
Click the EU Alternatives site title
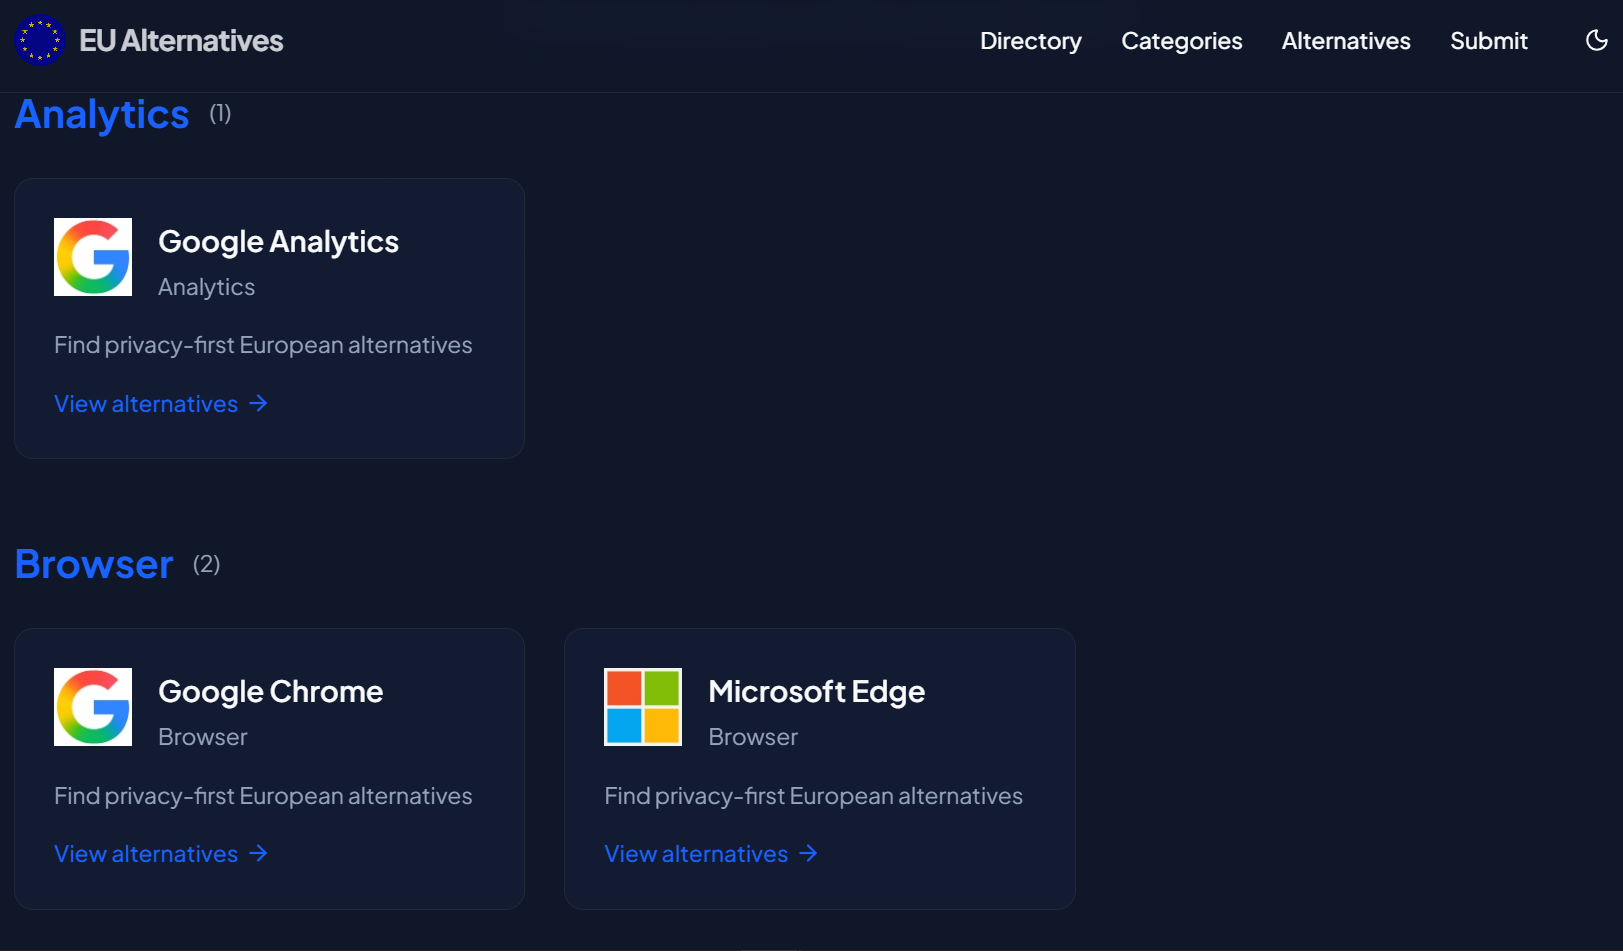[x=181, y=41]
